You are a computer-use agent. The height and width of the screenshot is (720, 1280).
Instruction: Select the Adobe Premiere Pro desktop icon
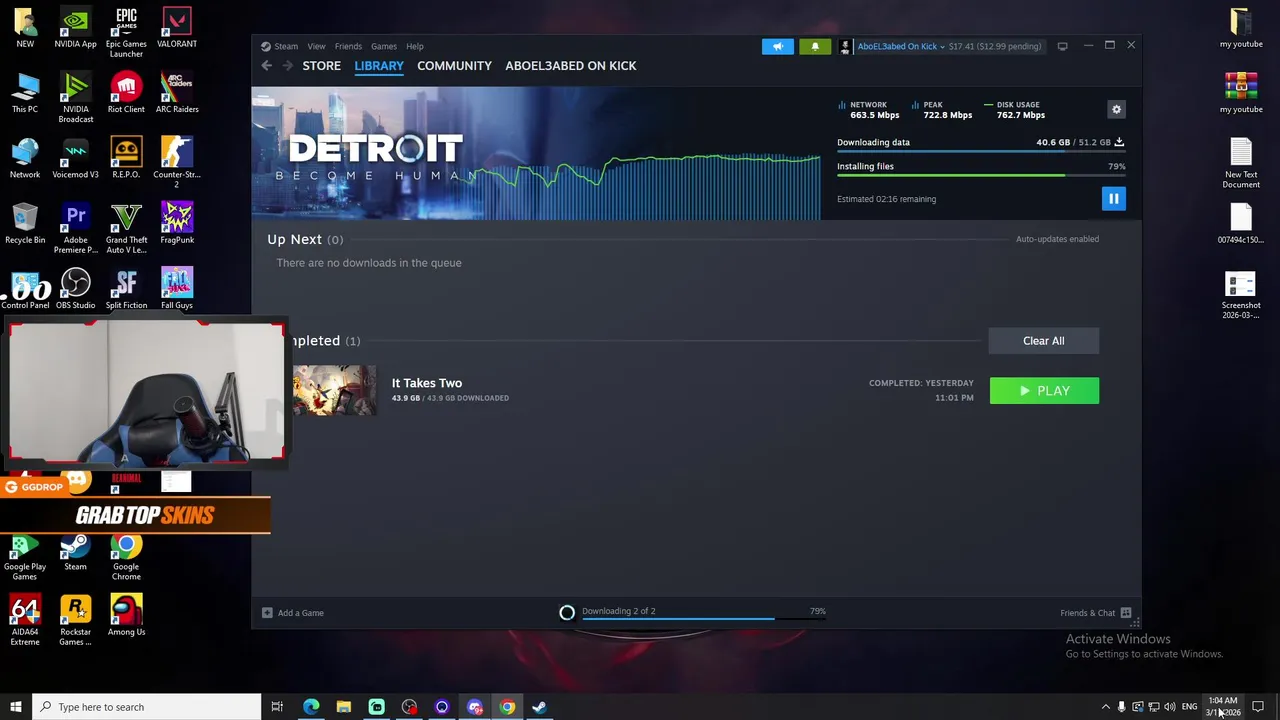[76, 228]
